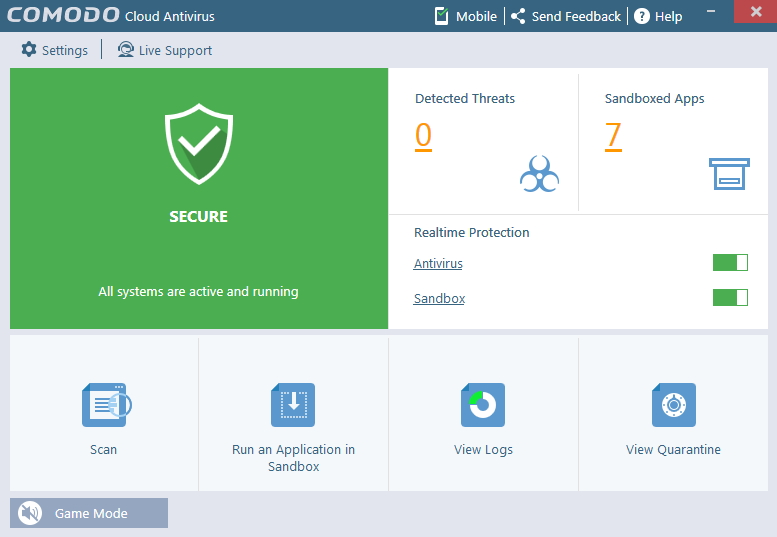This screenshot has width=777, height=537.
Task: Click the View Quarantine vault icon
Action: tap(673, 405)
